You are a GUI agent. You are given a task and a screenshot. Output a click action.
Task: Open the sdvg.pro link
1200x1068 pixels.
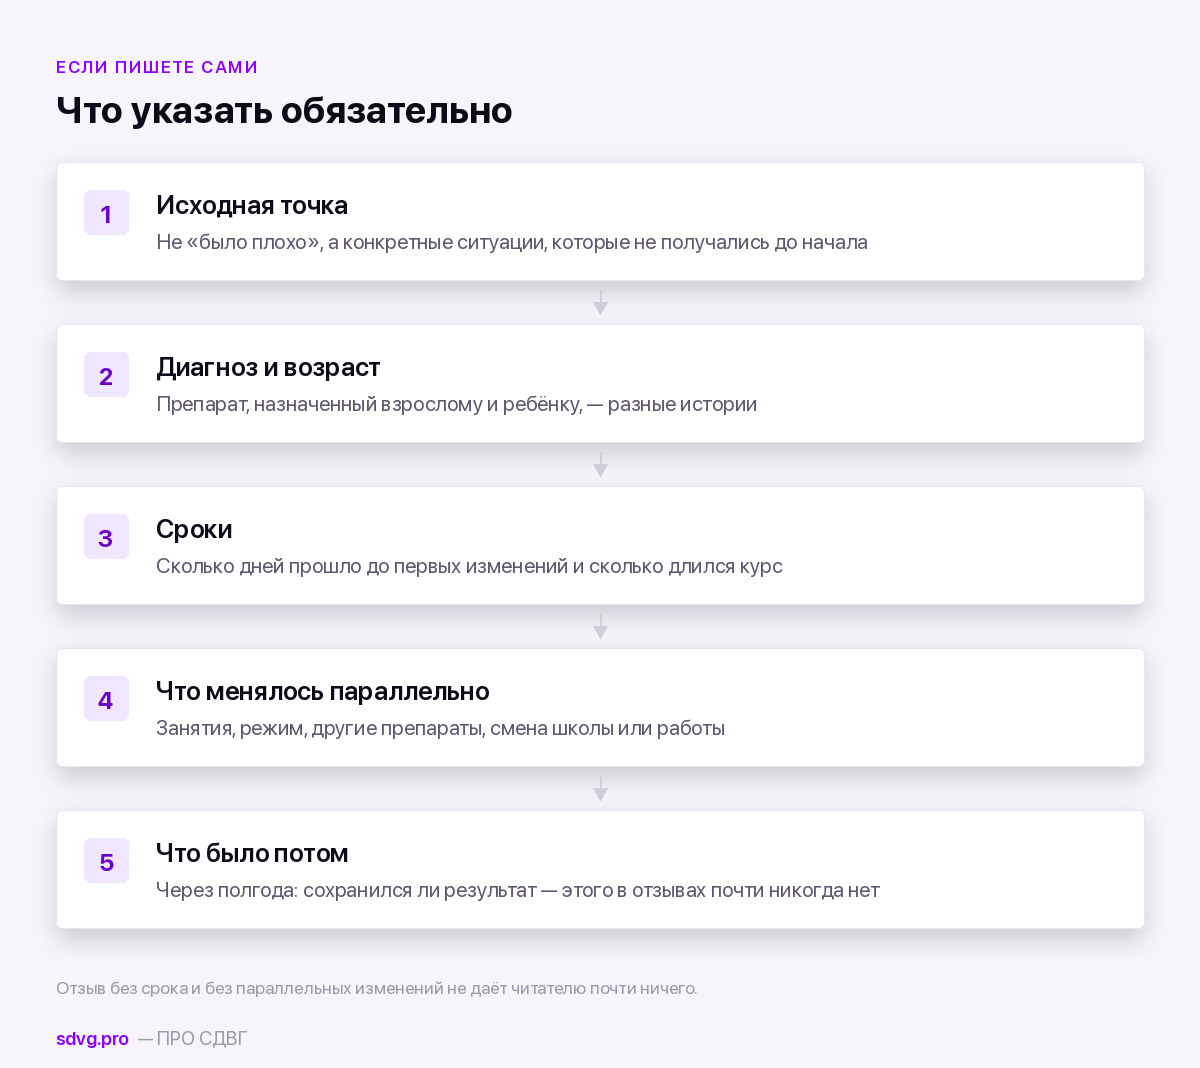(x=92, y=1038)
